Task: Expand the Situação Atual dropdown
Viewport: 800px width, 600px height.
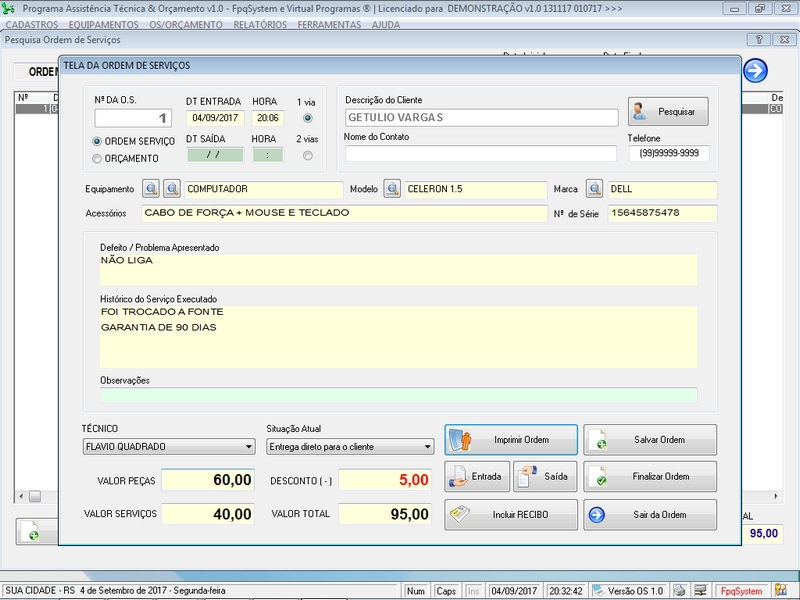Action: (428, 446)
